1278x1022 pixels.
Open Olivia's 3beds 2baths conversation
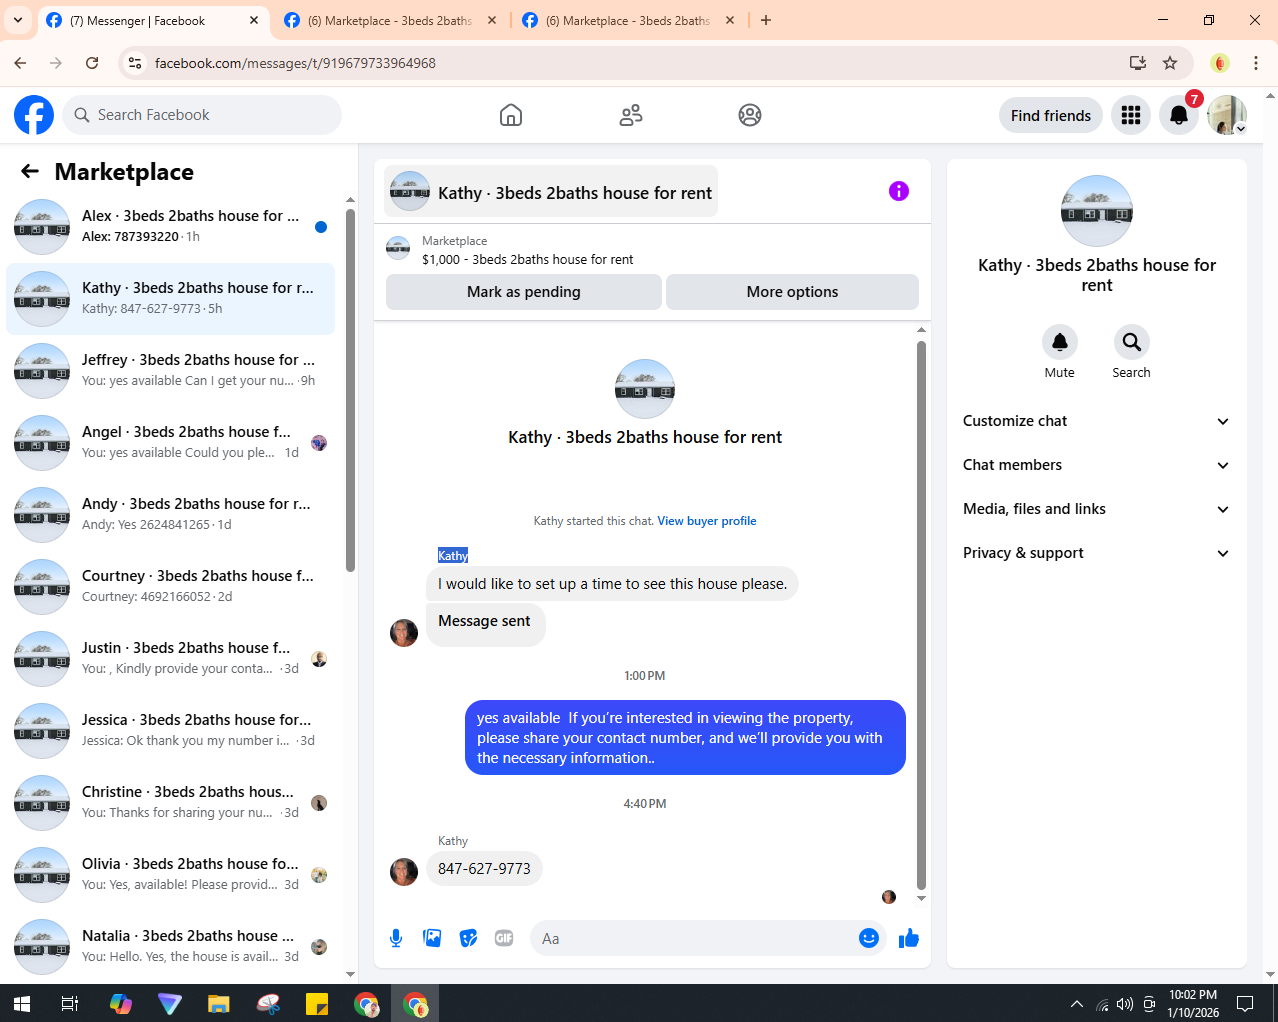pos(170,875)
